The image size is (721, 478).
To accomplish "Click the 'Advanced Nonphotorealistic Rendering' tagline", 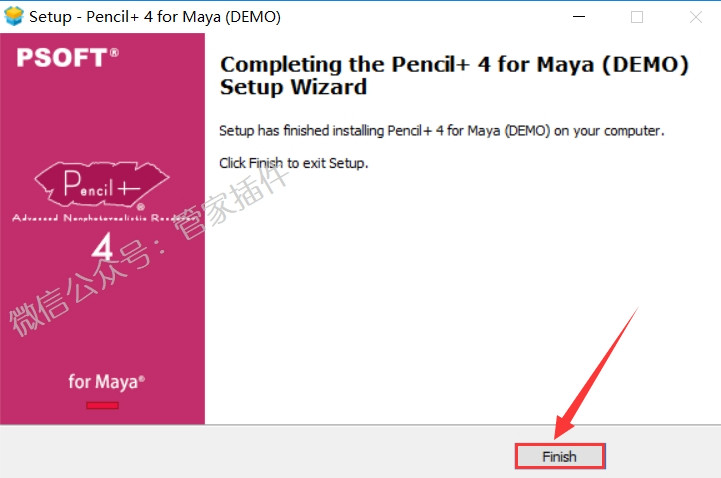I will (103, 218).
